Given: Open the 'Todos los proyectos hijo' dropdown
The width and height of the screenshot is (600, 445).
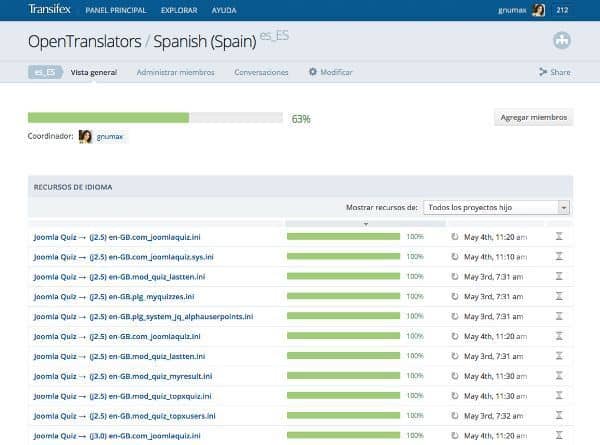Looking at the screenshot, I should [496, 207].
